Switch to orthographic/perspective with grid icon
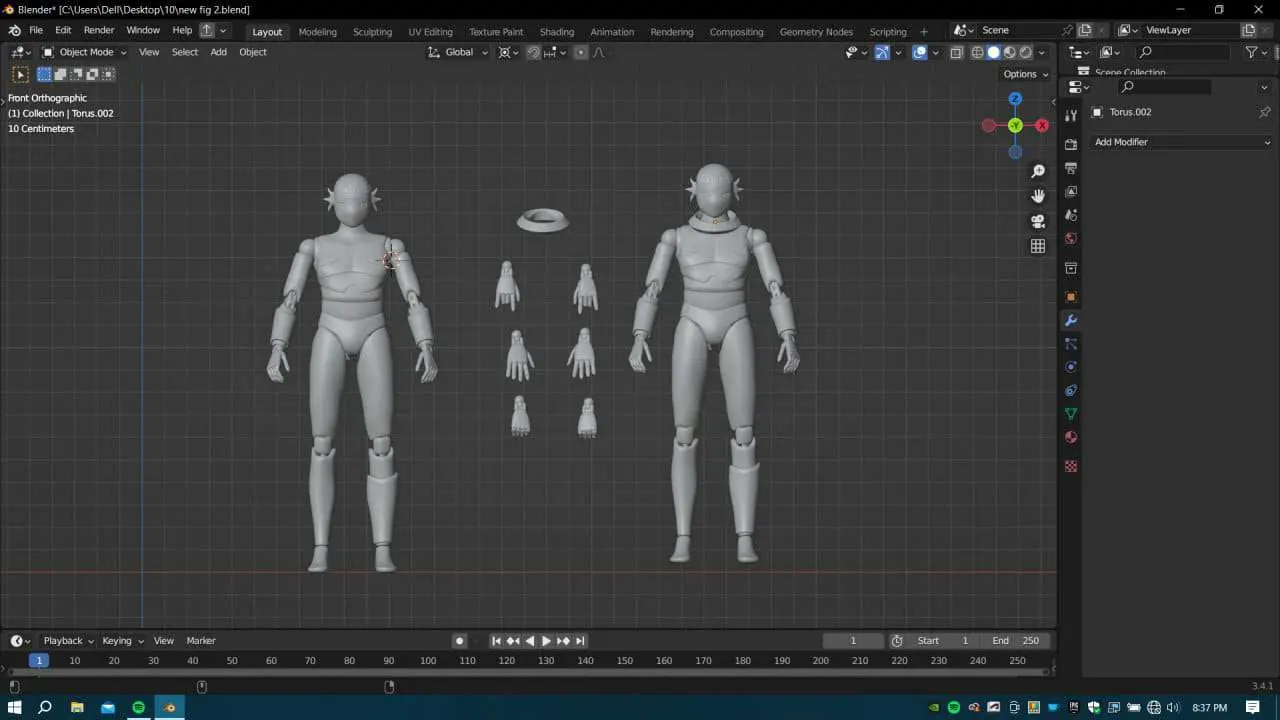The width and height of the screenshot is (1280, 720). 1038,246
